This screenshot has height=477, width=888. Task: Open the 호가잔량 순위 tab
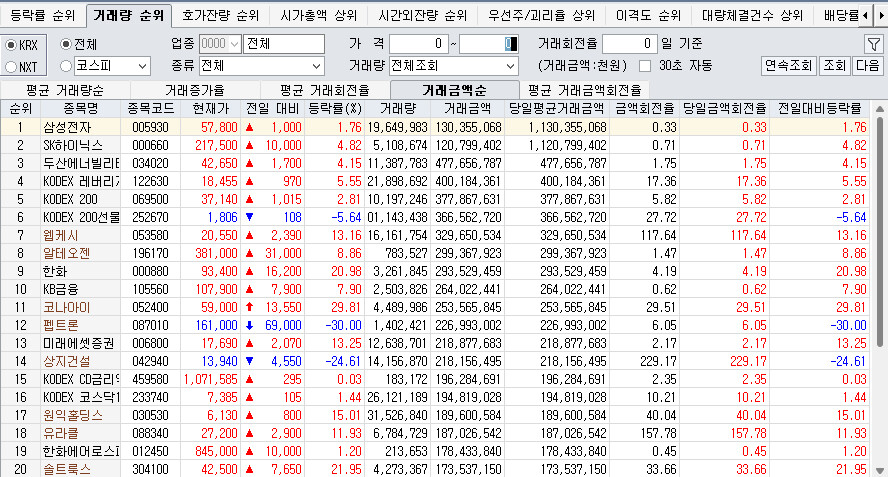pyautogui.click(x=220, y=16)
